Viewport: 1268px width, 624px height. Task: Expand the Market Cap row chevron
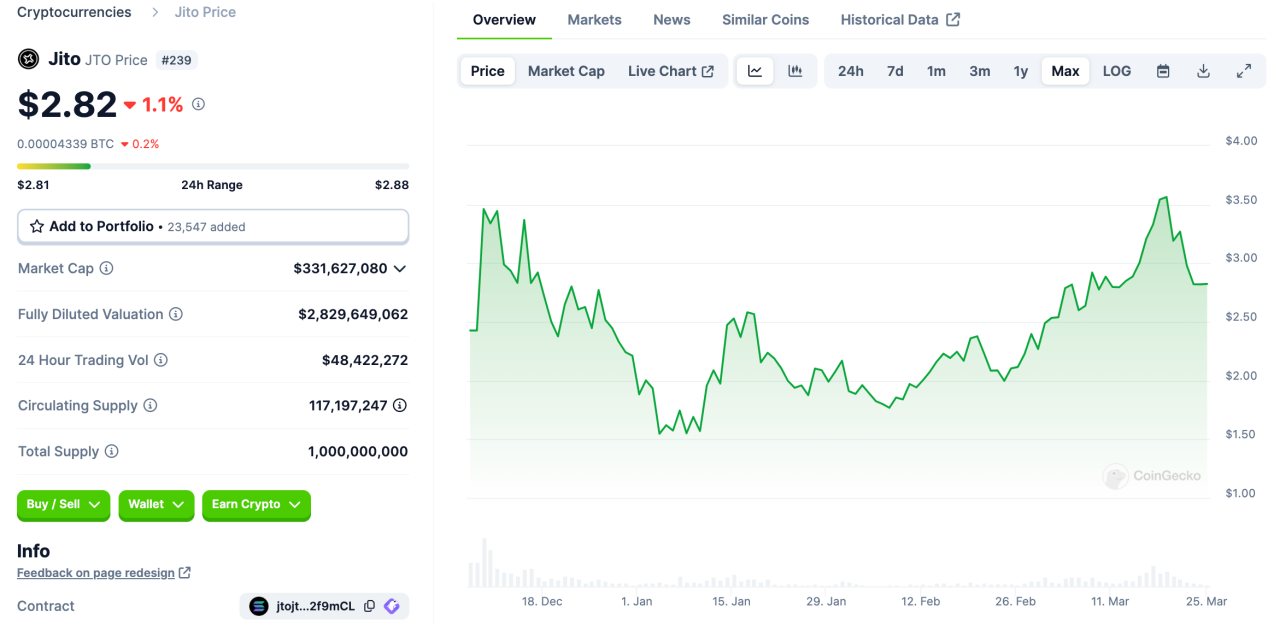[x=400, y=268]
